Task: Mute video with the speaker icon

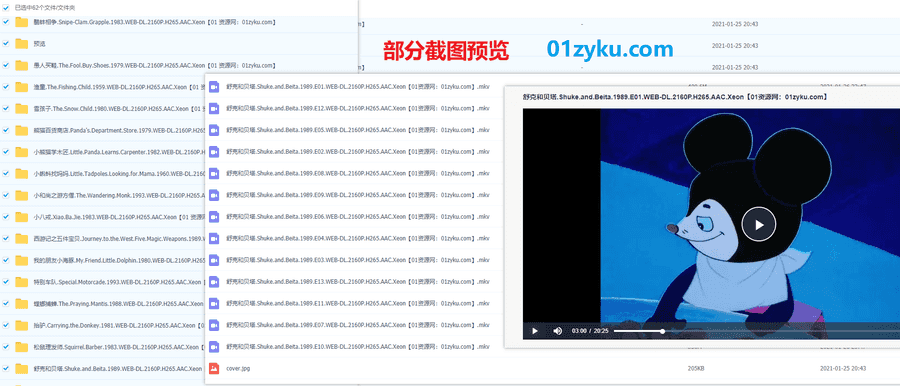Action: pyautogui.click(x=557, y=331)
